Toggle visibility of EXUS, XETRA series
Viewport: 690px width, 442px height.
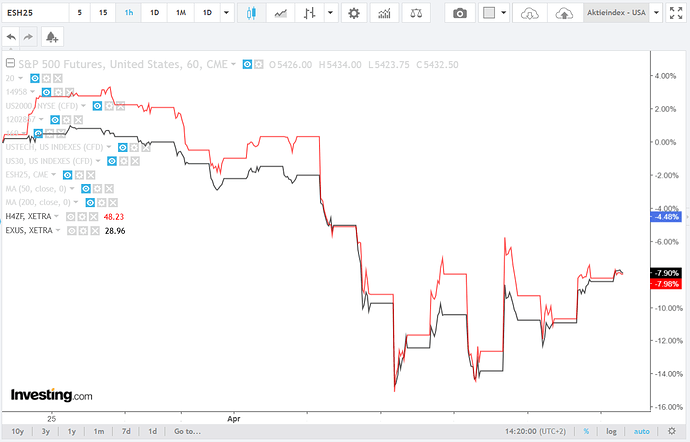[72, 231]
